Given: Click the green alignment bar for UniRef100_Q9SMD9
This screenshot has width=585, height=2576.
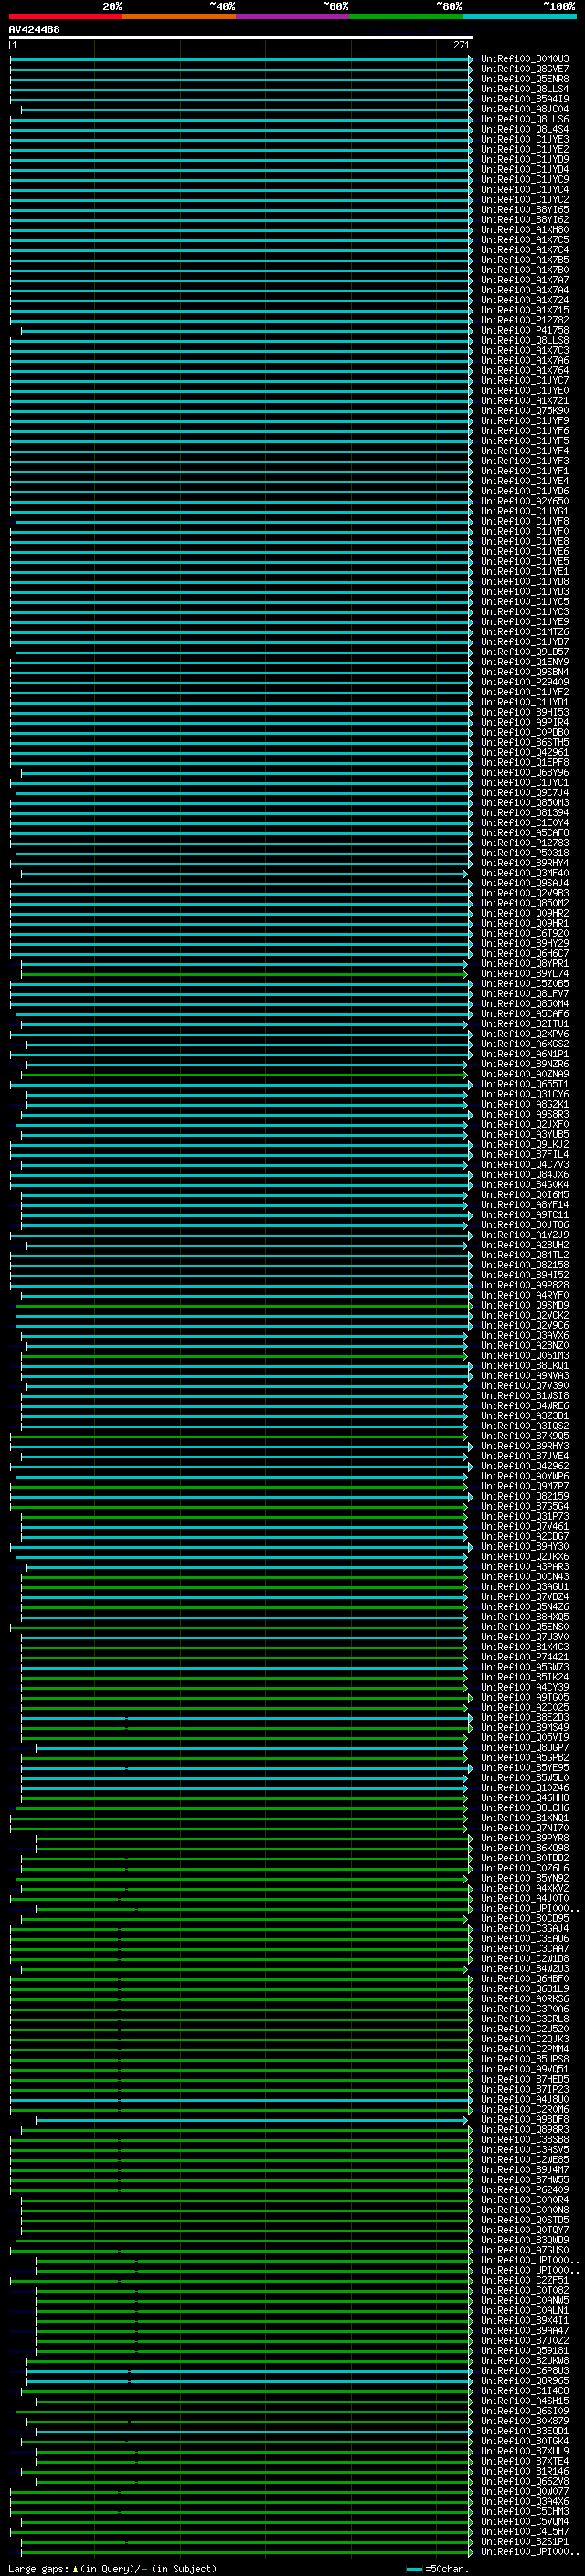Looking at the screenshot, I should [243, 1305].
